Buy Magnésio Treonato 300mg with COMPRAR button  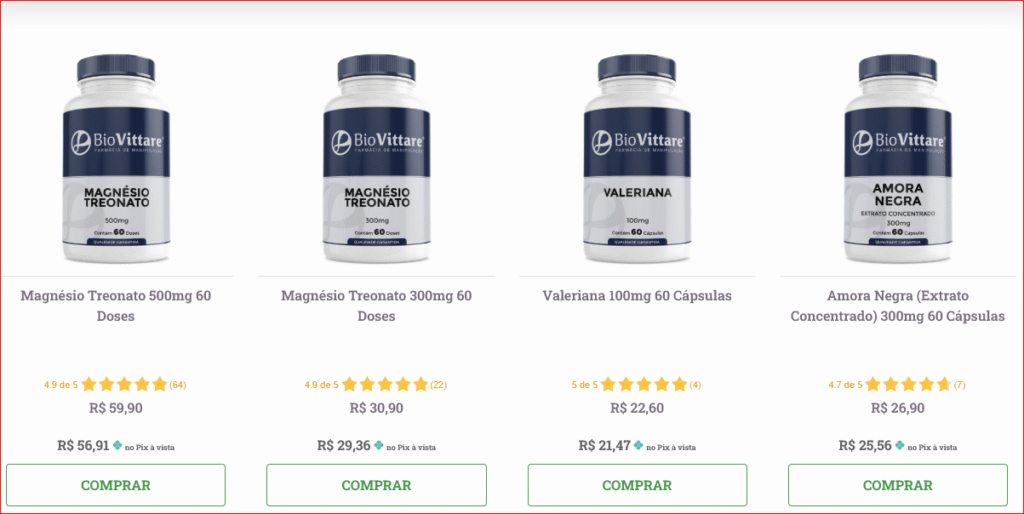pyautogui.click(x=376, y=485)
